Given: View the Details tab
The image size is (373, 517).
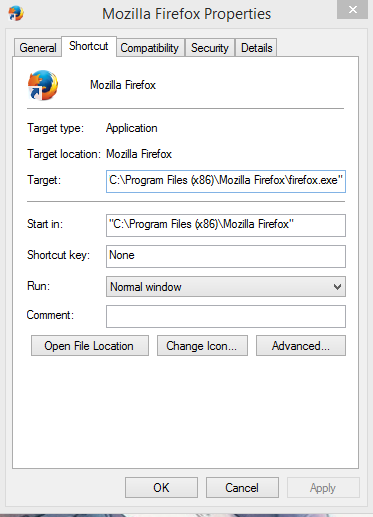Looking at the screenshot, I should pyautogui.click(x=256, y=48).
